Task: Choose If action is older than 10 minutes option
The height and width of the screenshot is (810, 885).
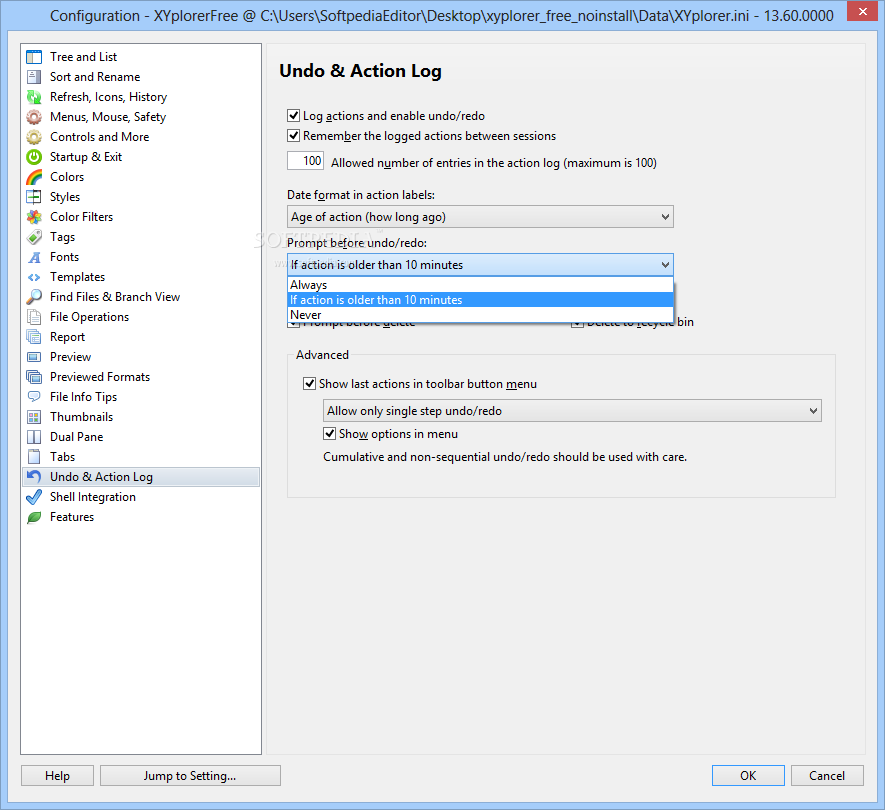Action: [480, 300]
